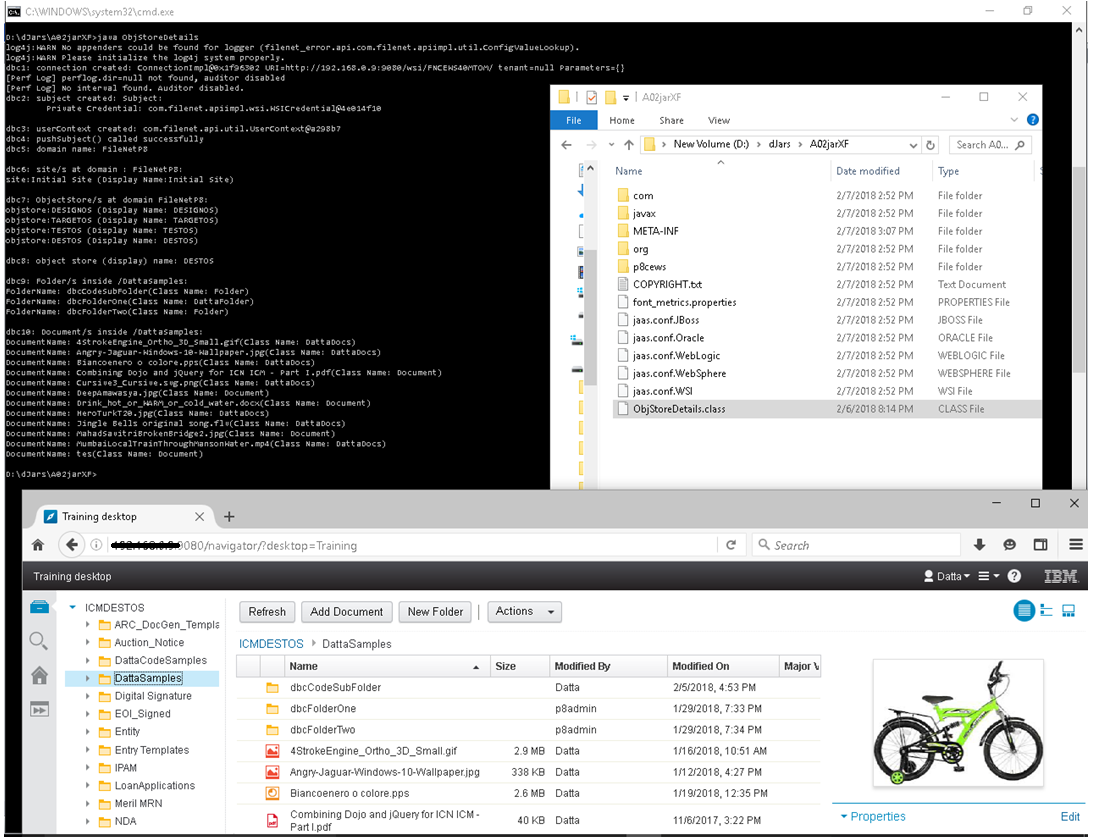The width and height of the screenshot is (1093, 837).
Task: Click the Home icon in Navigator sidebar
Action: pos(38,676)
